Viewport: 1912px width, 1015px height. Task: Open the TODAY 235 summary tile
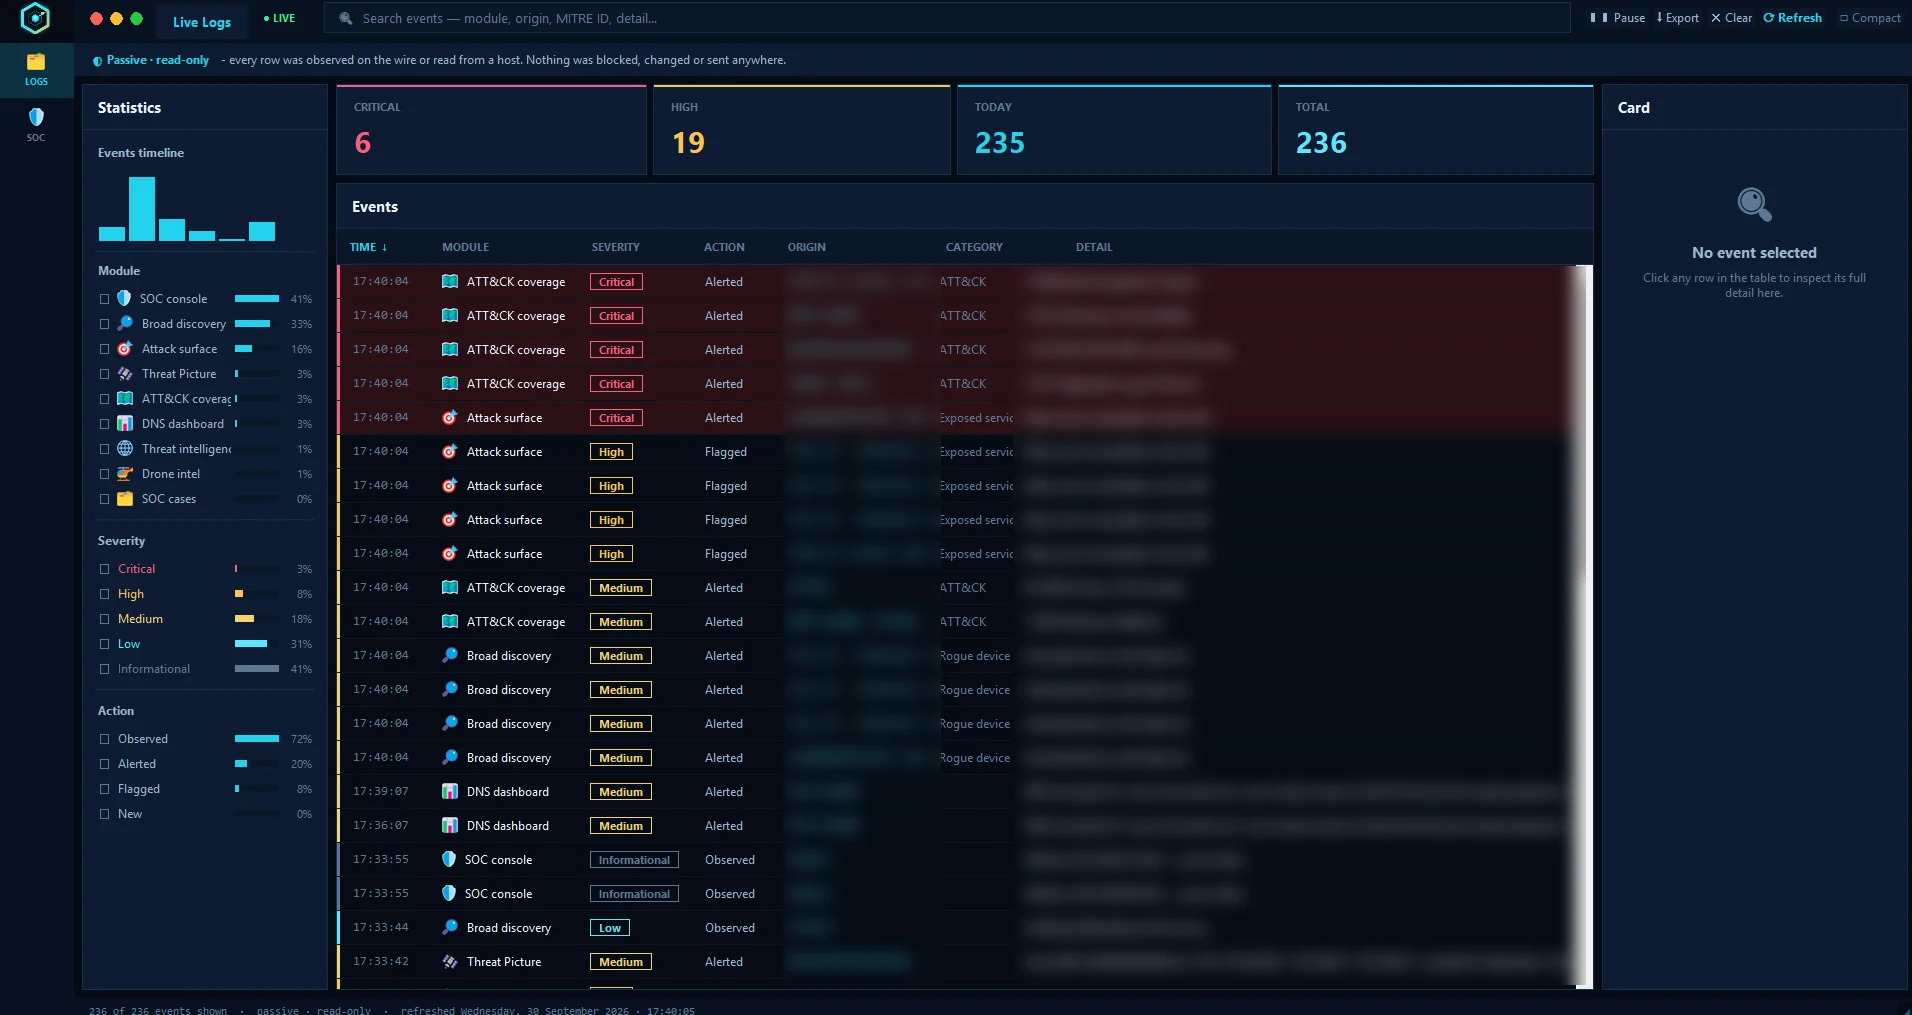(x=1114, y=130)
